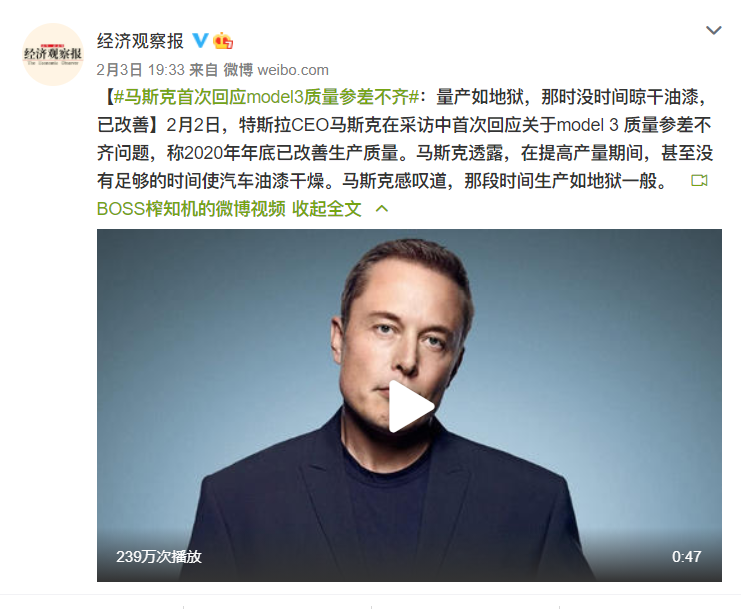This screenshot has width=741, height=609.
Task: Click the divider bar below the video
Action: [x=370, y=595]
